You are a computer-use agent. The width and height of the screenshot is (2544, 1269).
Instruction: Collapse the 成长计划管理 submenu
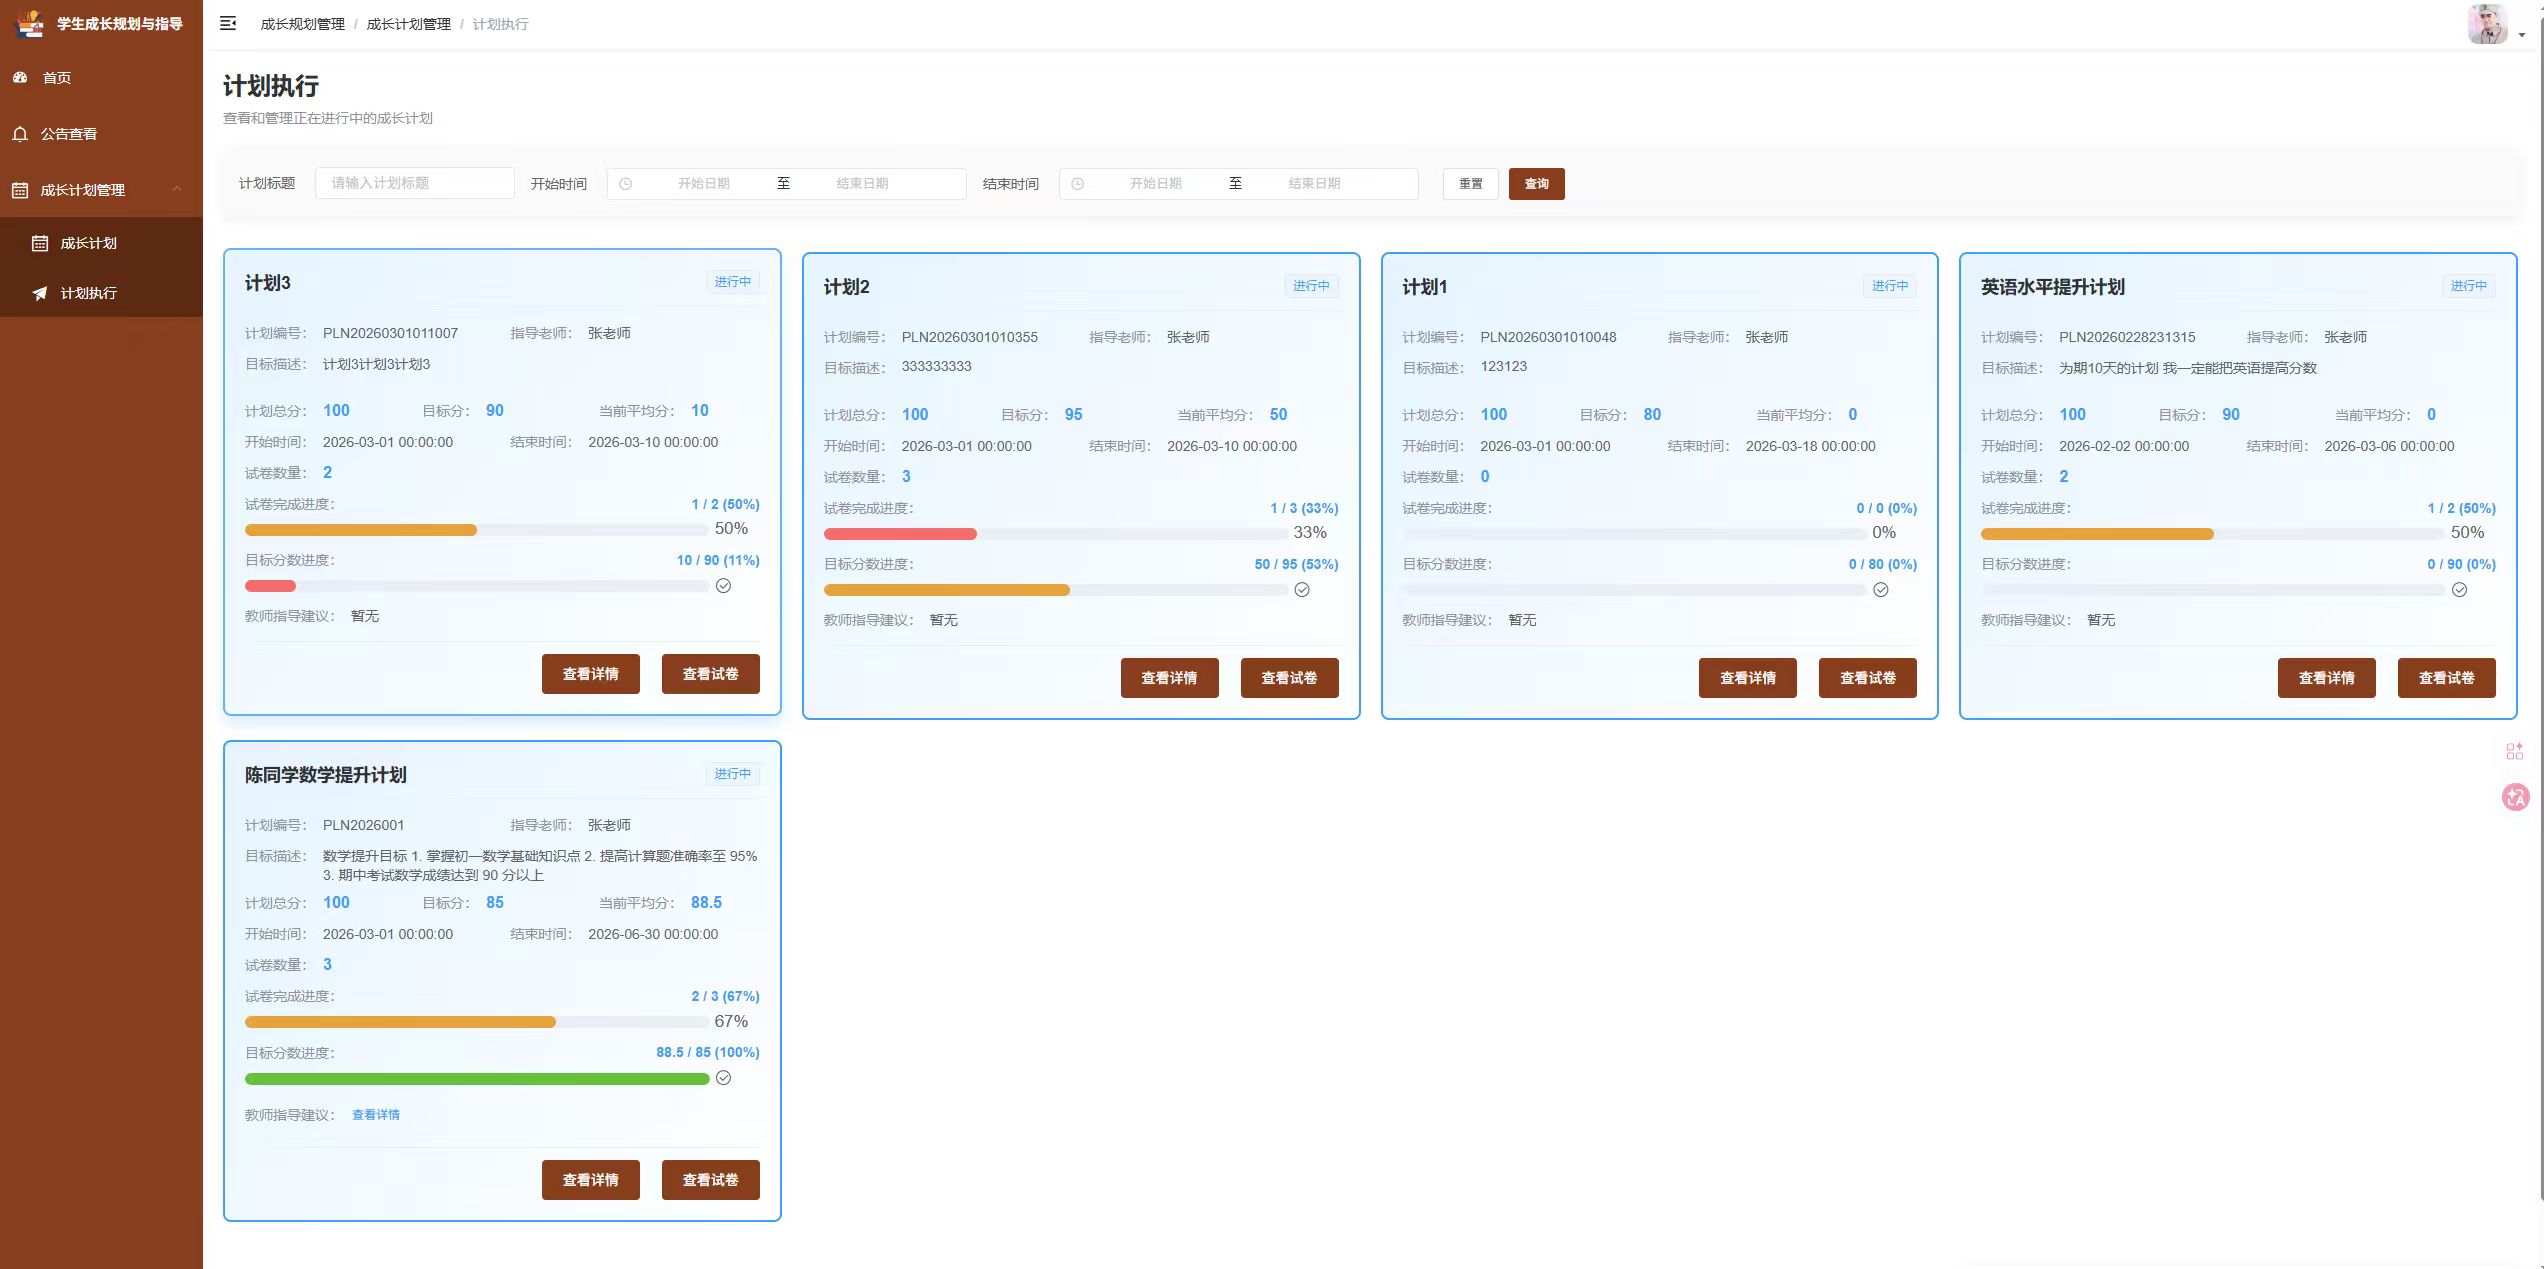click(x=101, y=190)
